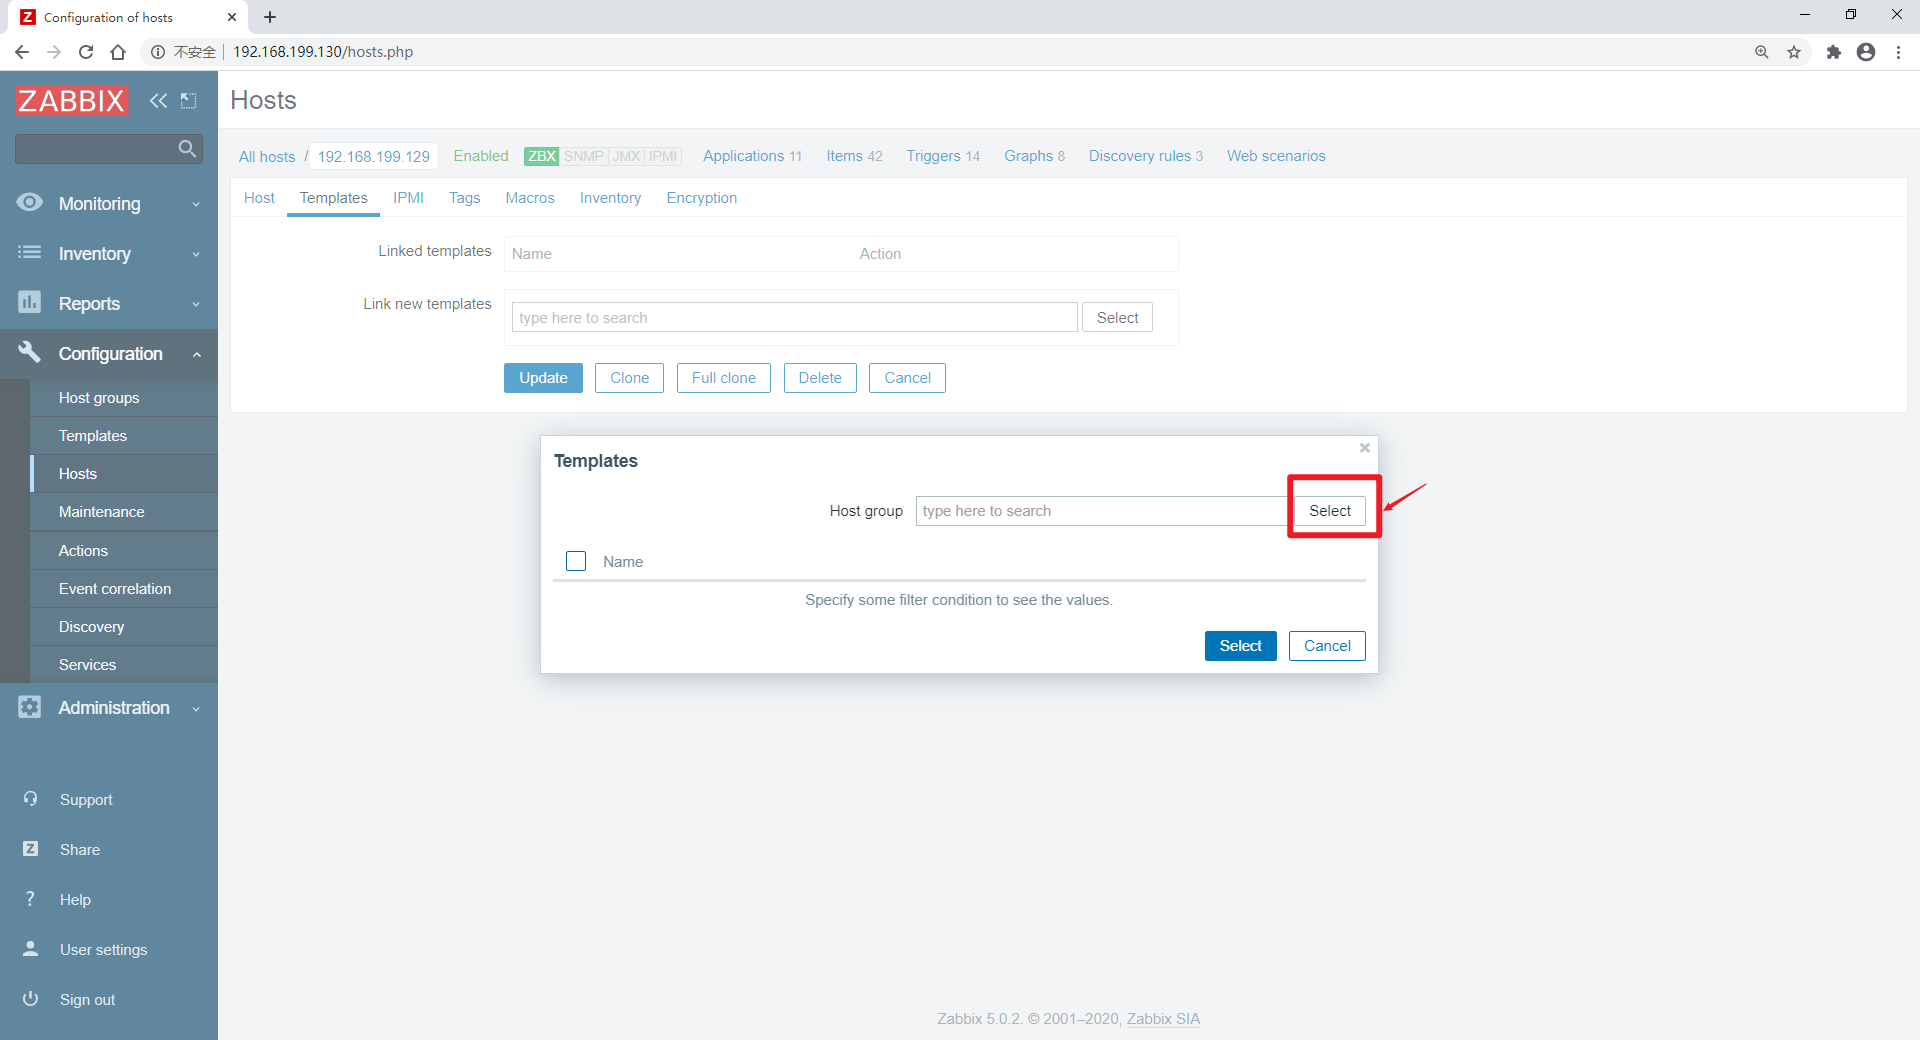Image resolution: width=1920 pixels, height=1040 pixels.
Task: Click the Share Z icon
Action: pos(30,849)
